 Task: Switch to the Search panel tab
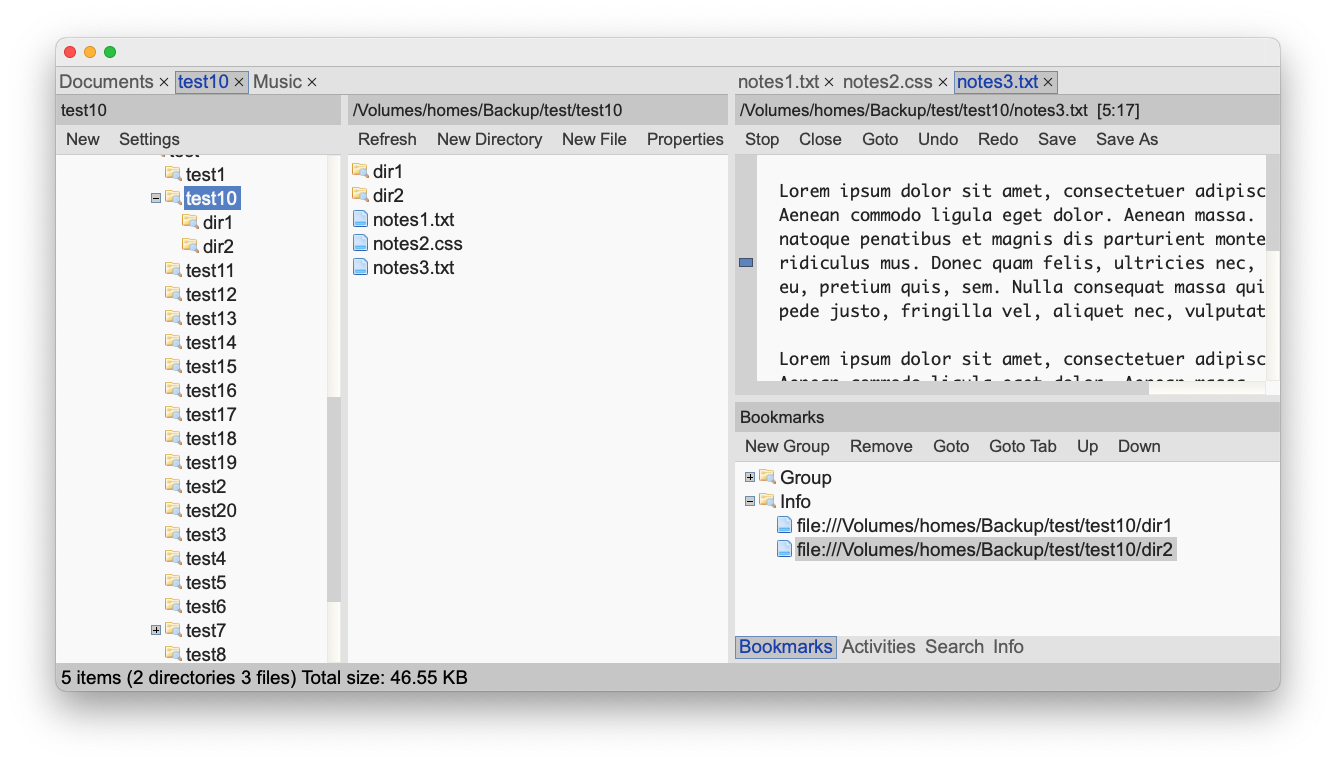(x=954, y=647)
